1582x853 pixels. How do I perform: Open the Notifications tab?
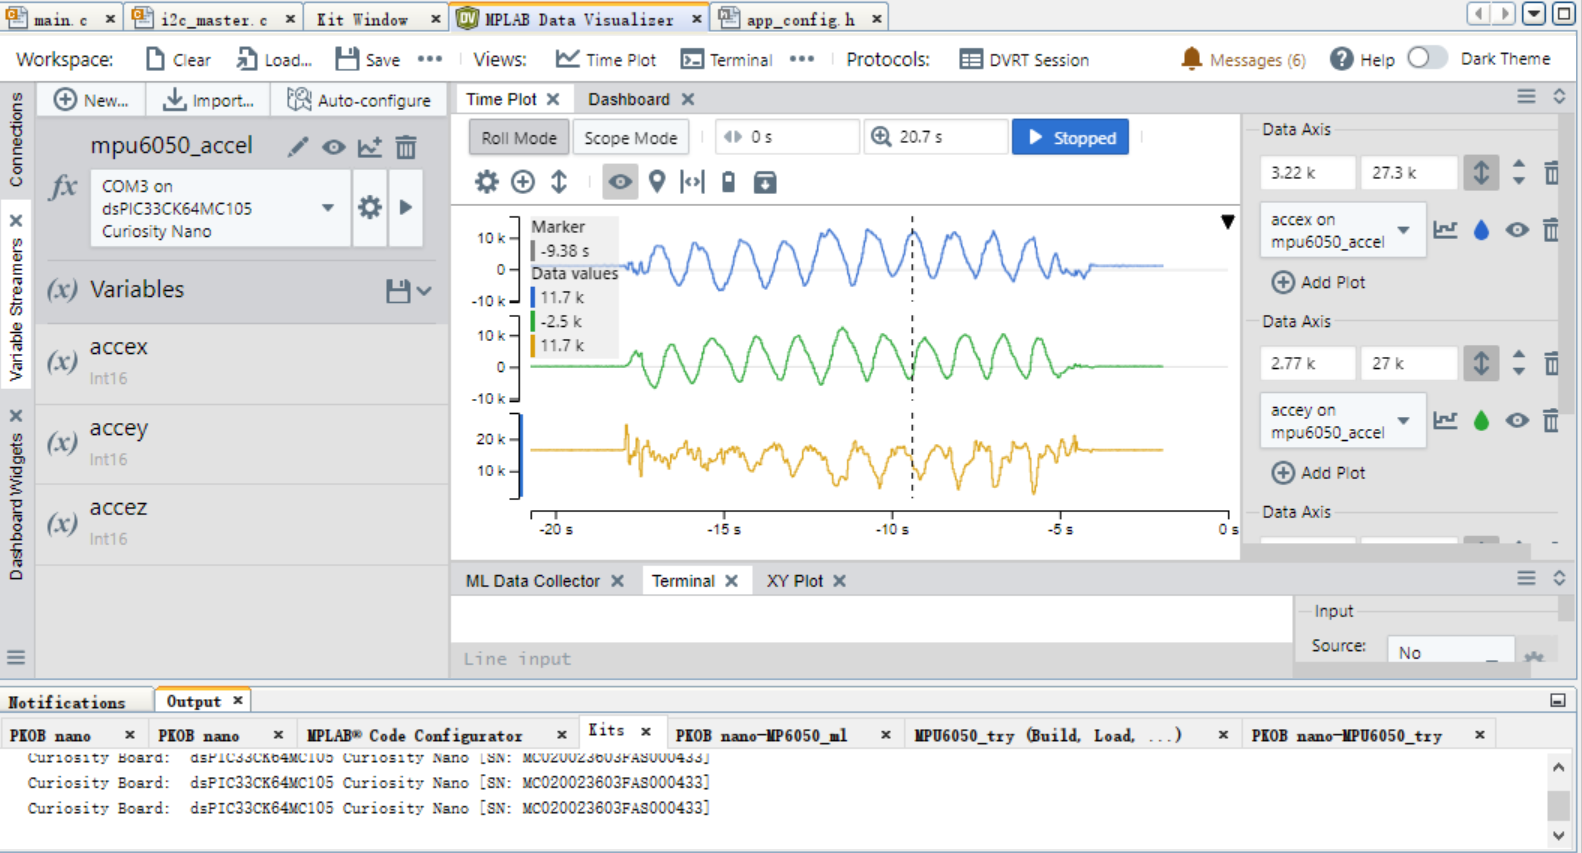(x=67, y=702)
